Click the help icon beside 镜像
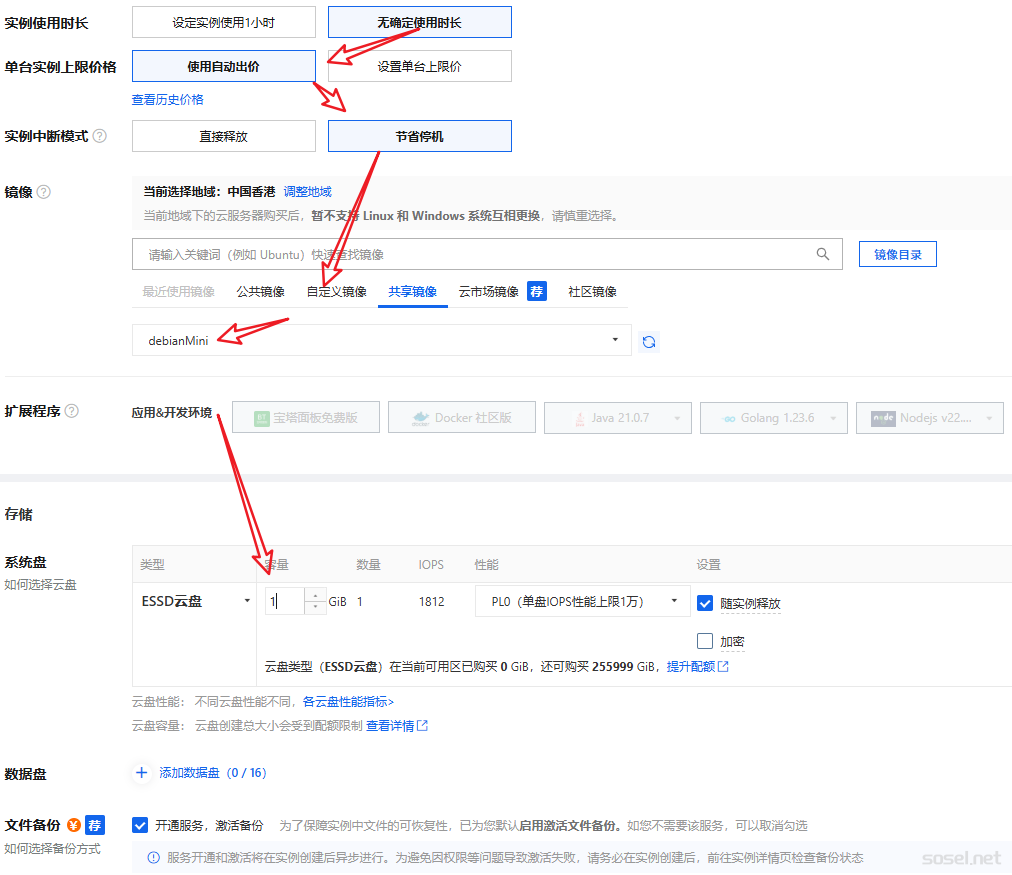1012x875 pixels. click(44, 192)
